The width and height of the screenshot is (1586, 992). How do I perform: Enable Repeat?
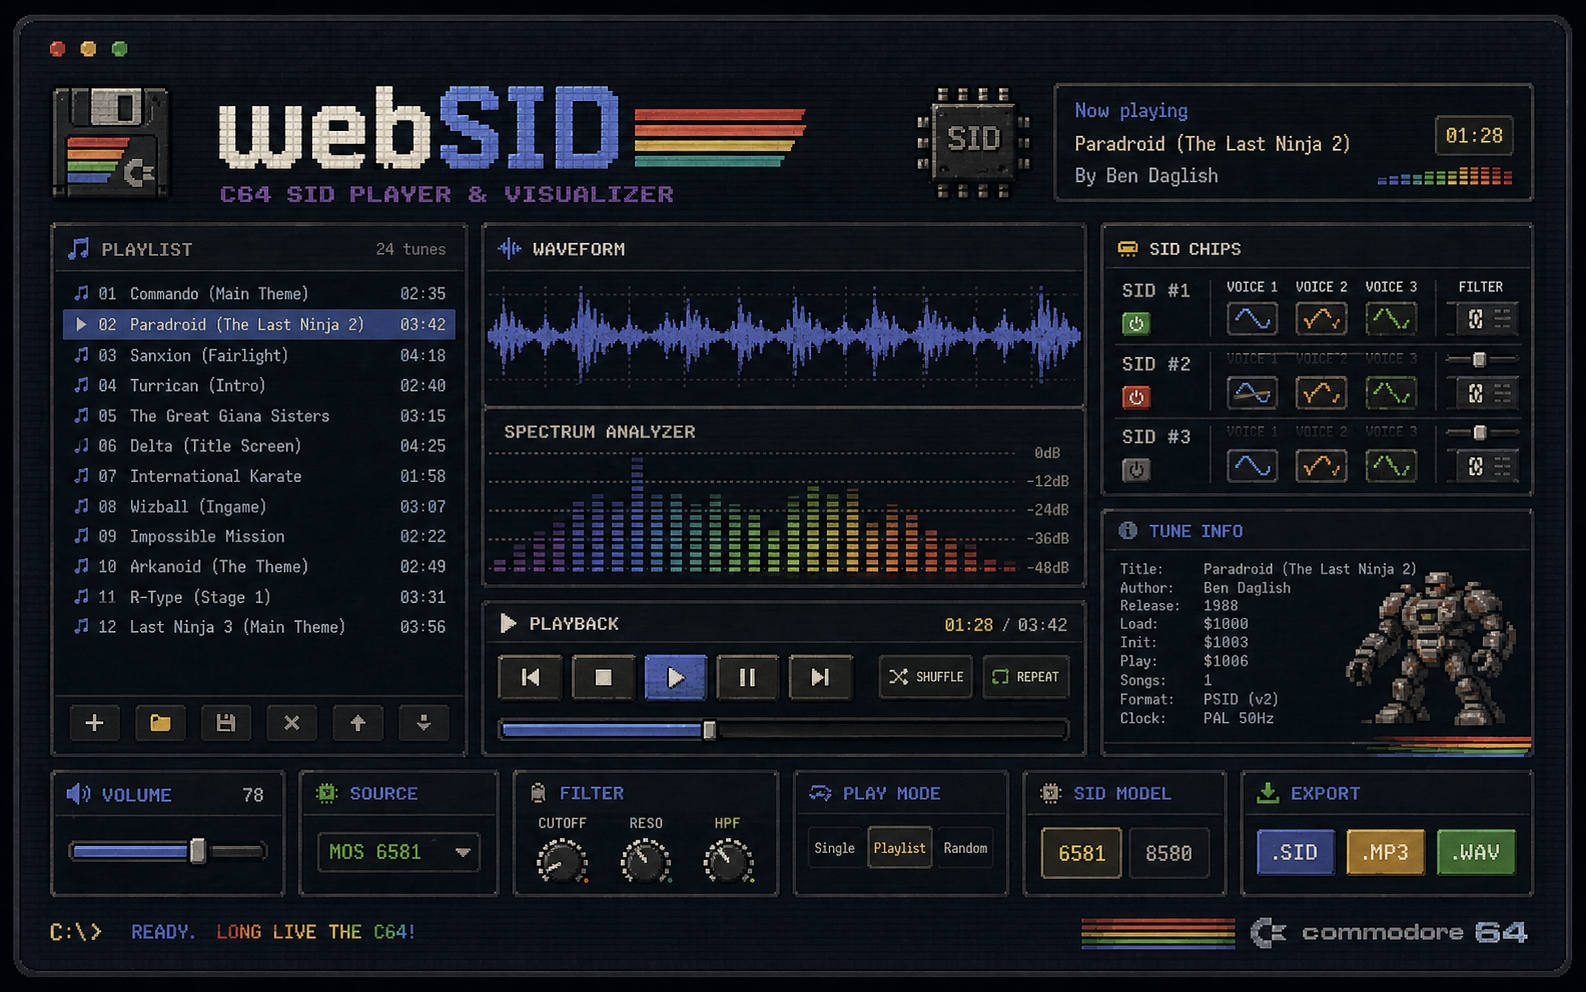[1026, 677]
